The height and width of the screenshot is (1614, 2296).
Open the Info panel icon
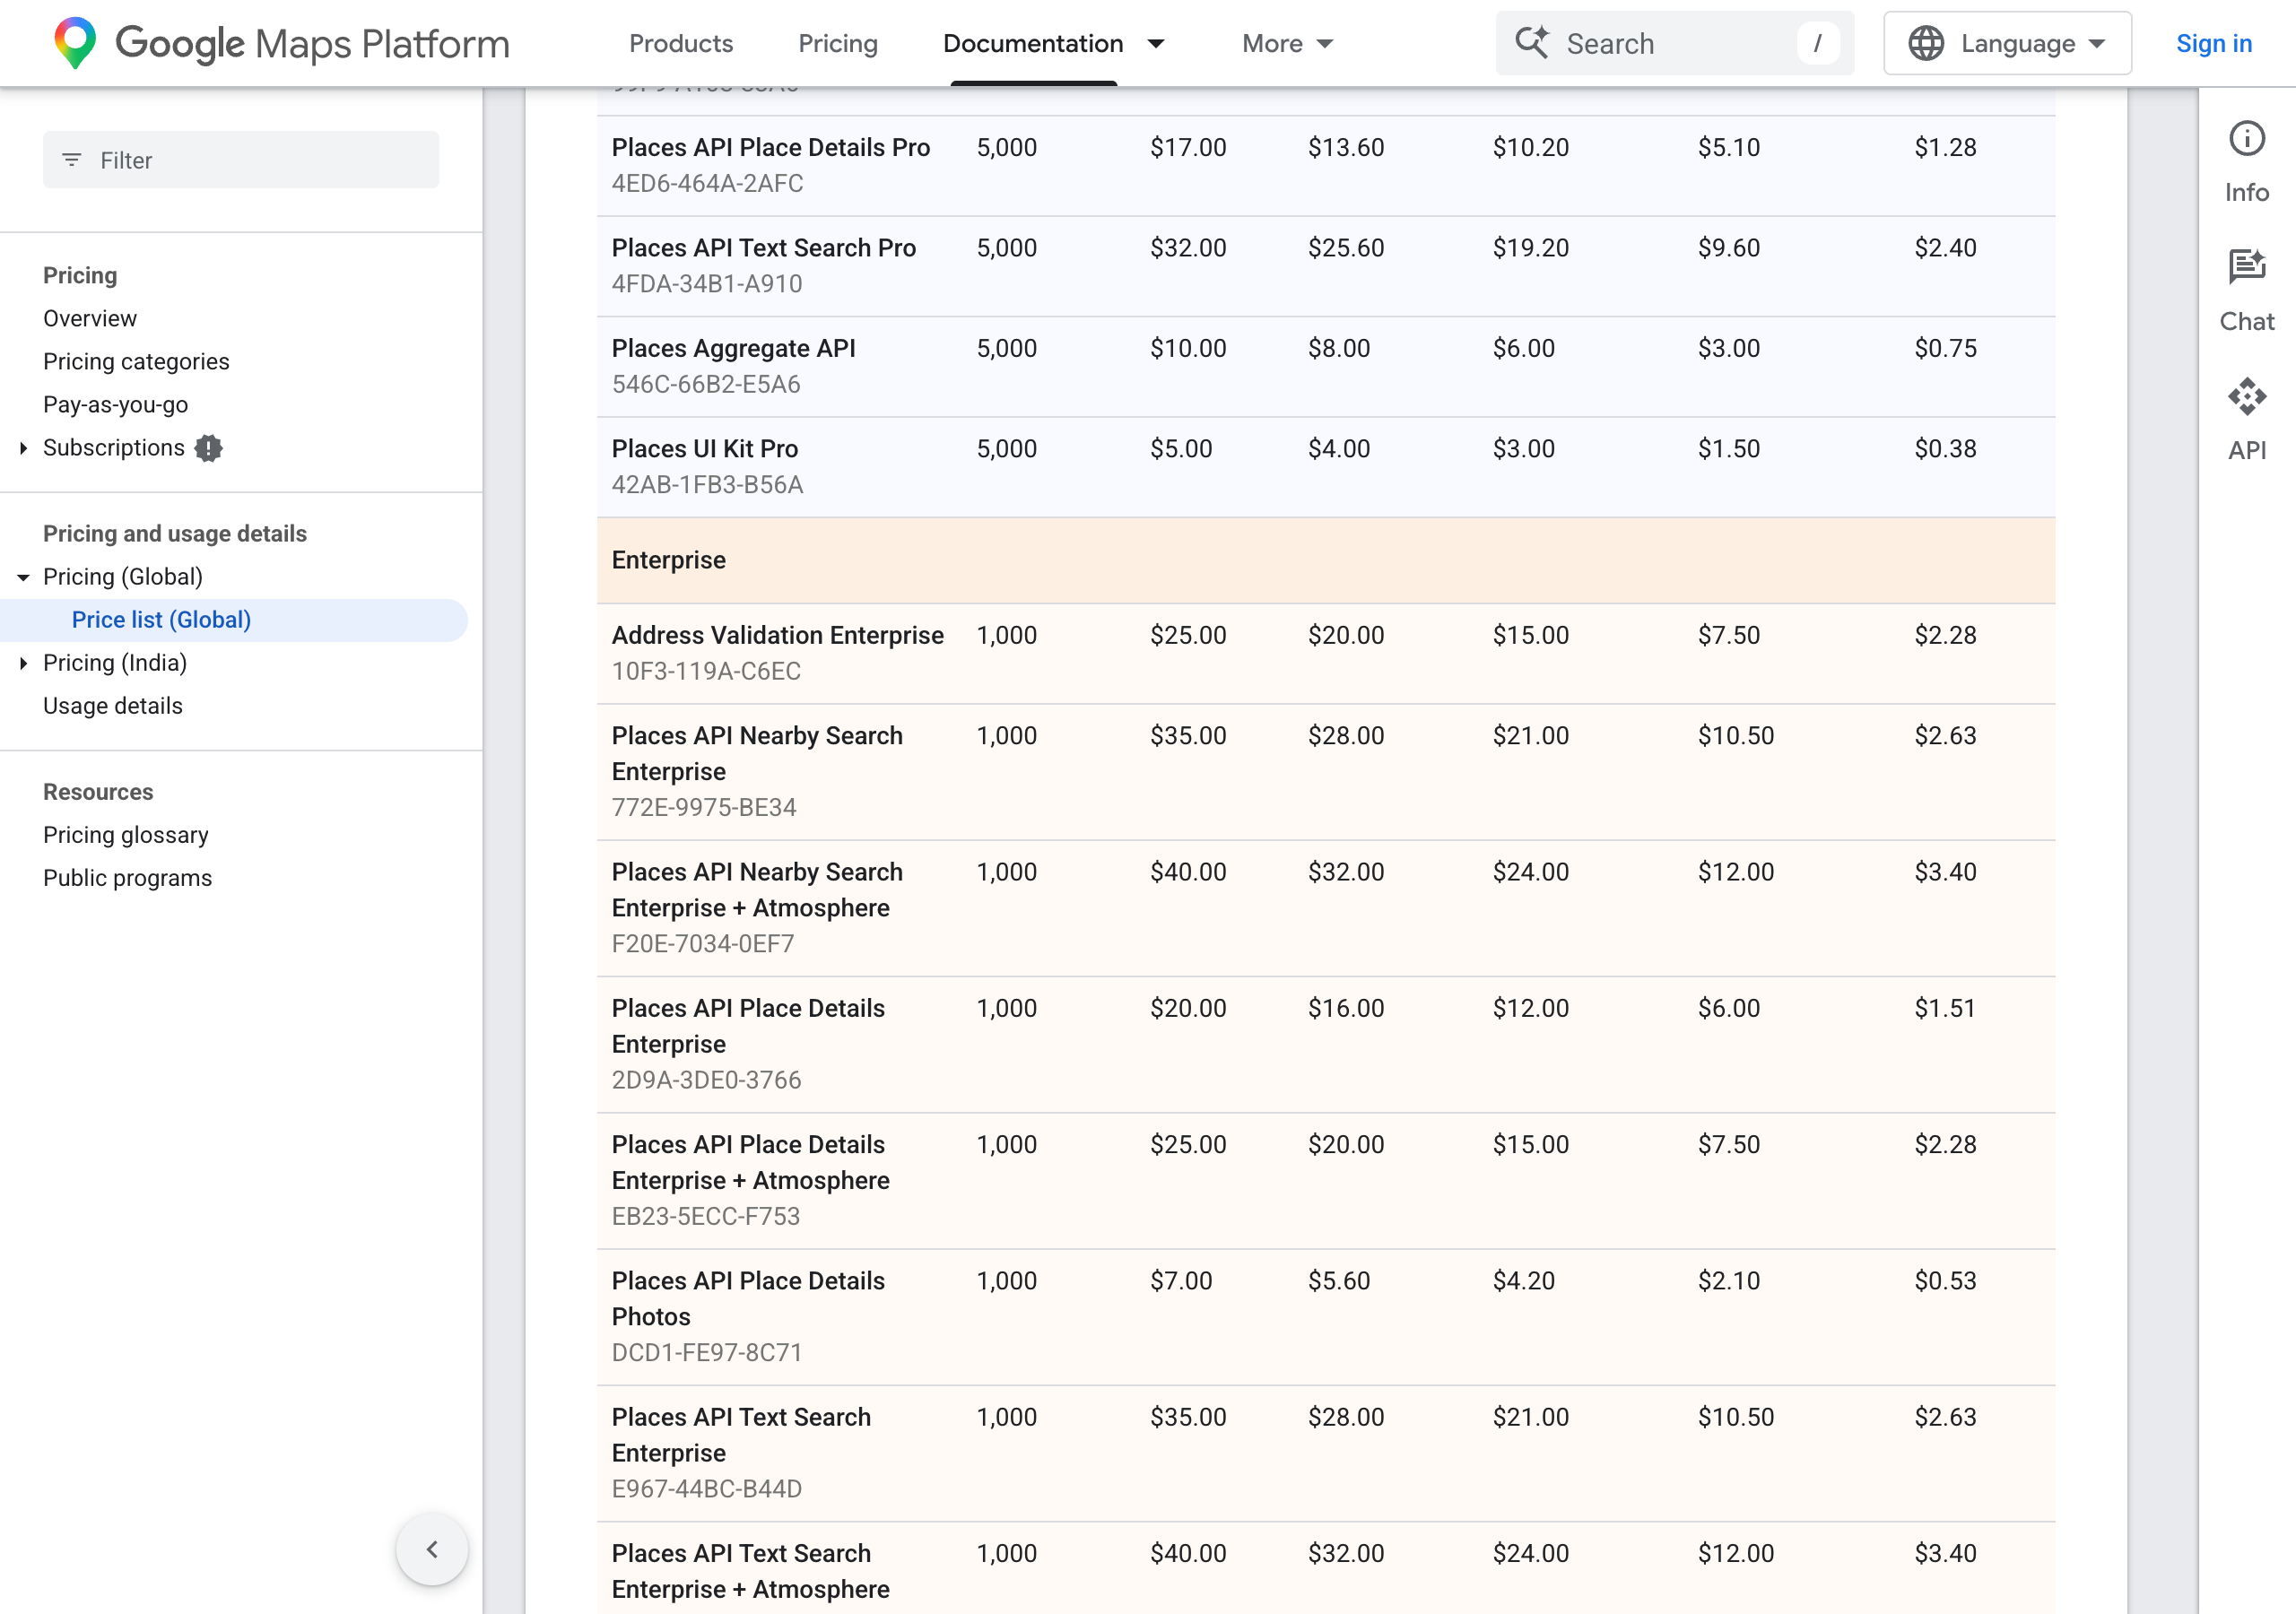(2246, 138)
